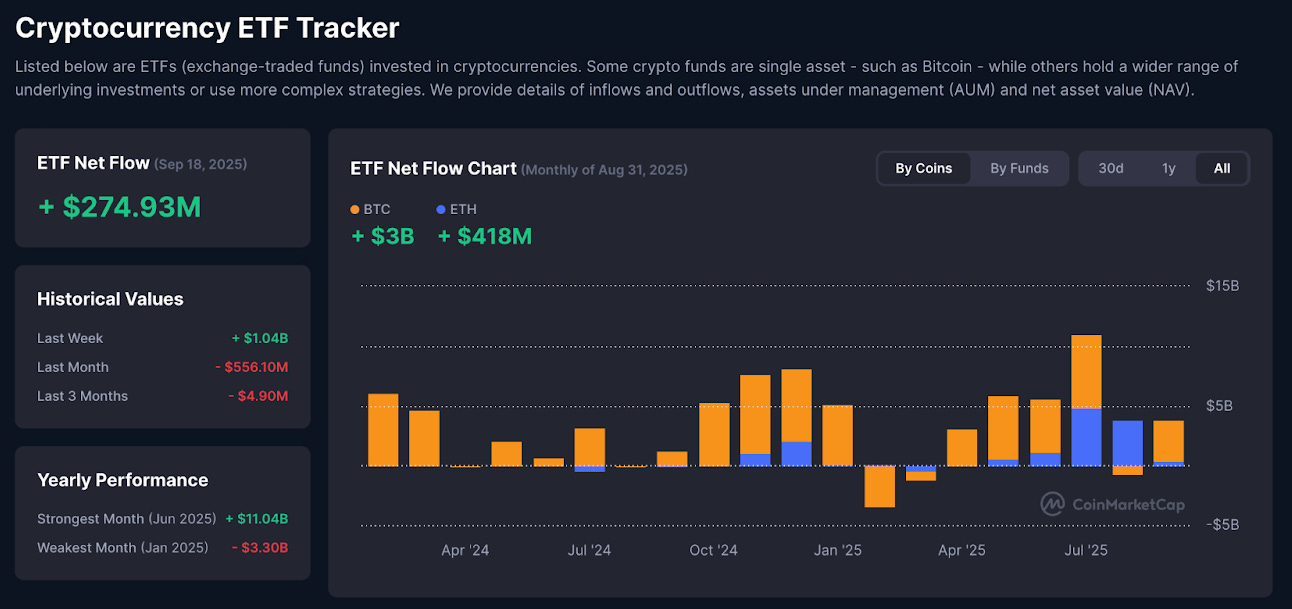This screenshot has height=609, width=1292.
Task: Click Weakest Month (Jan 2025) label
Action: tap(123, 548)
